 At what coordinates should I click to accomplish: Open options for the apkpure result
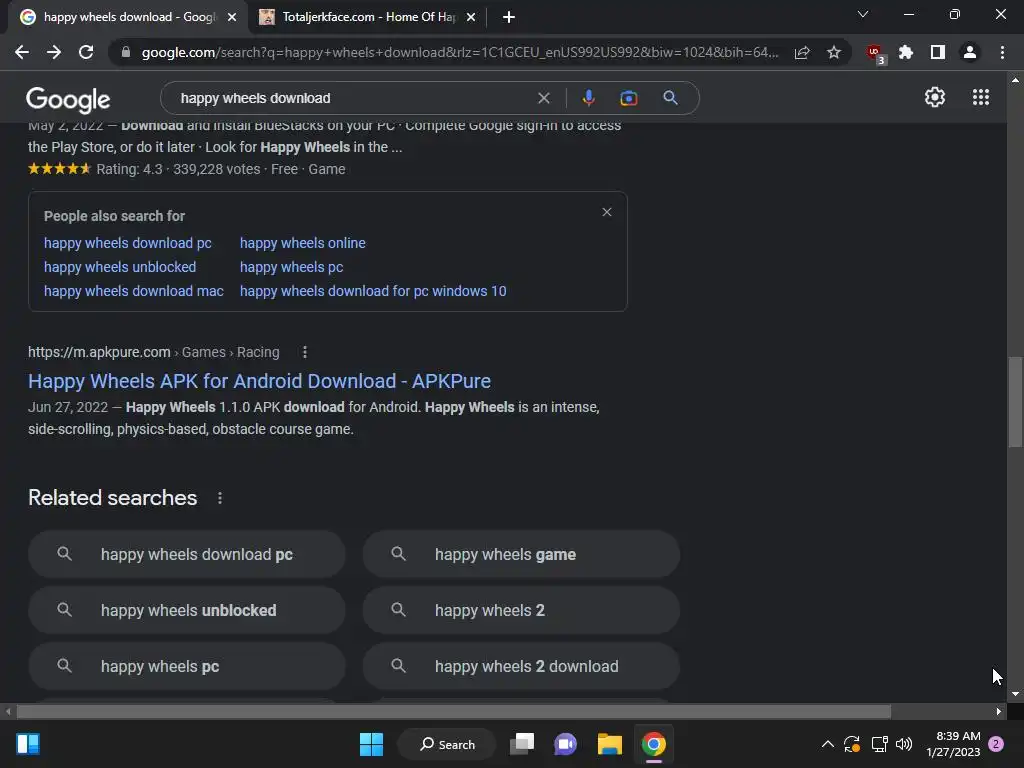[305, 353]
